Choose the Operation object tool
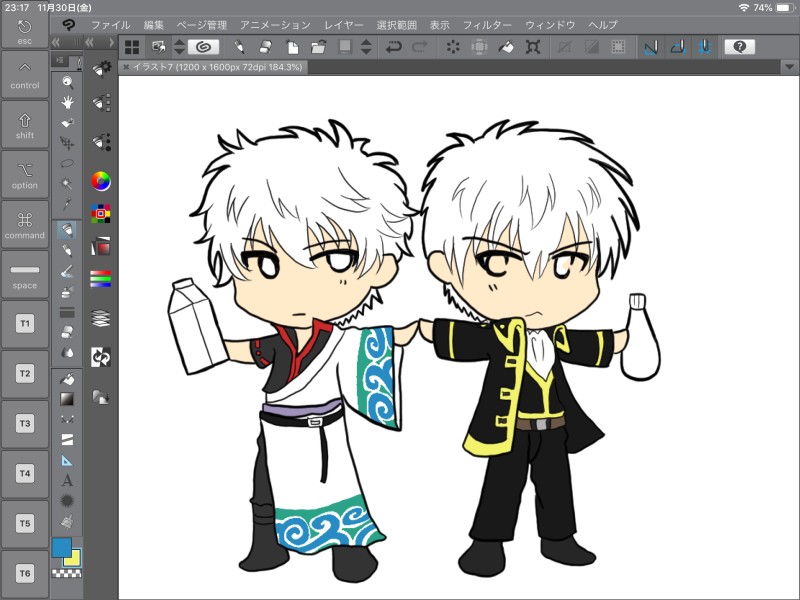Screen dimensions: 800x600 [x=67, y=123]
